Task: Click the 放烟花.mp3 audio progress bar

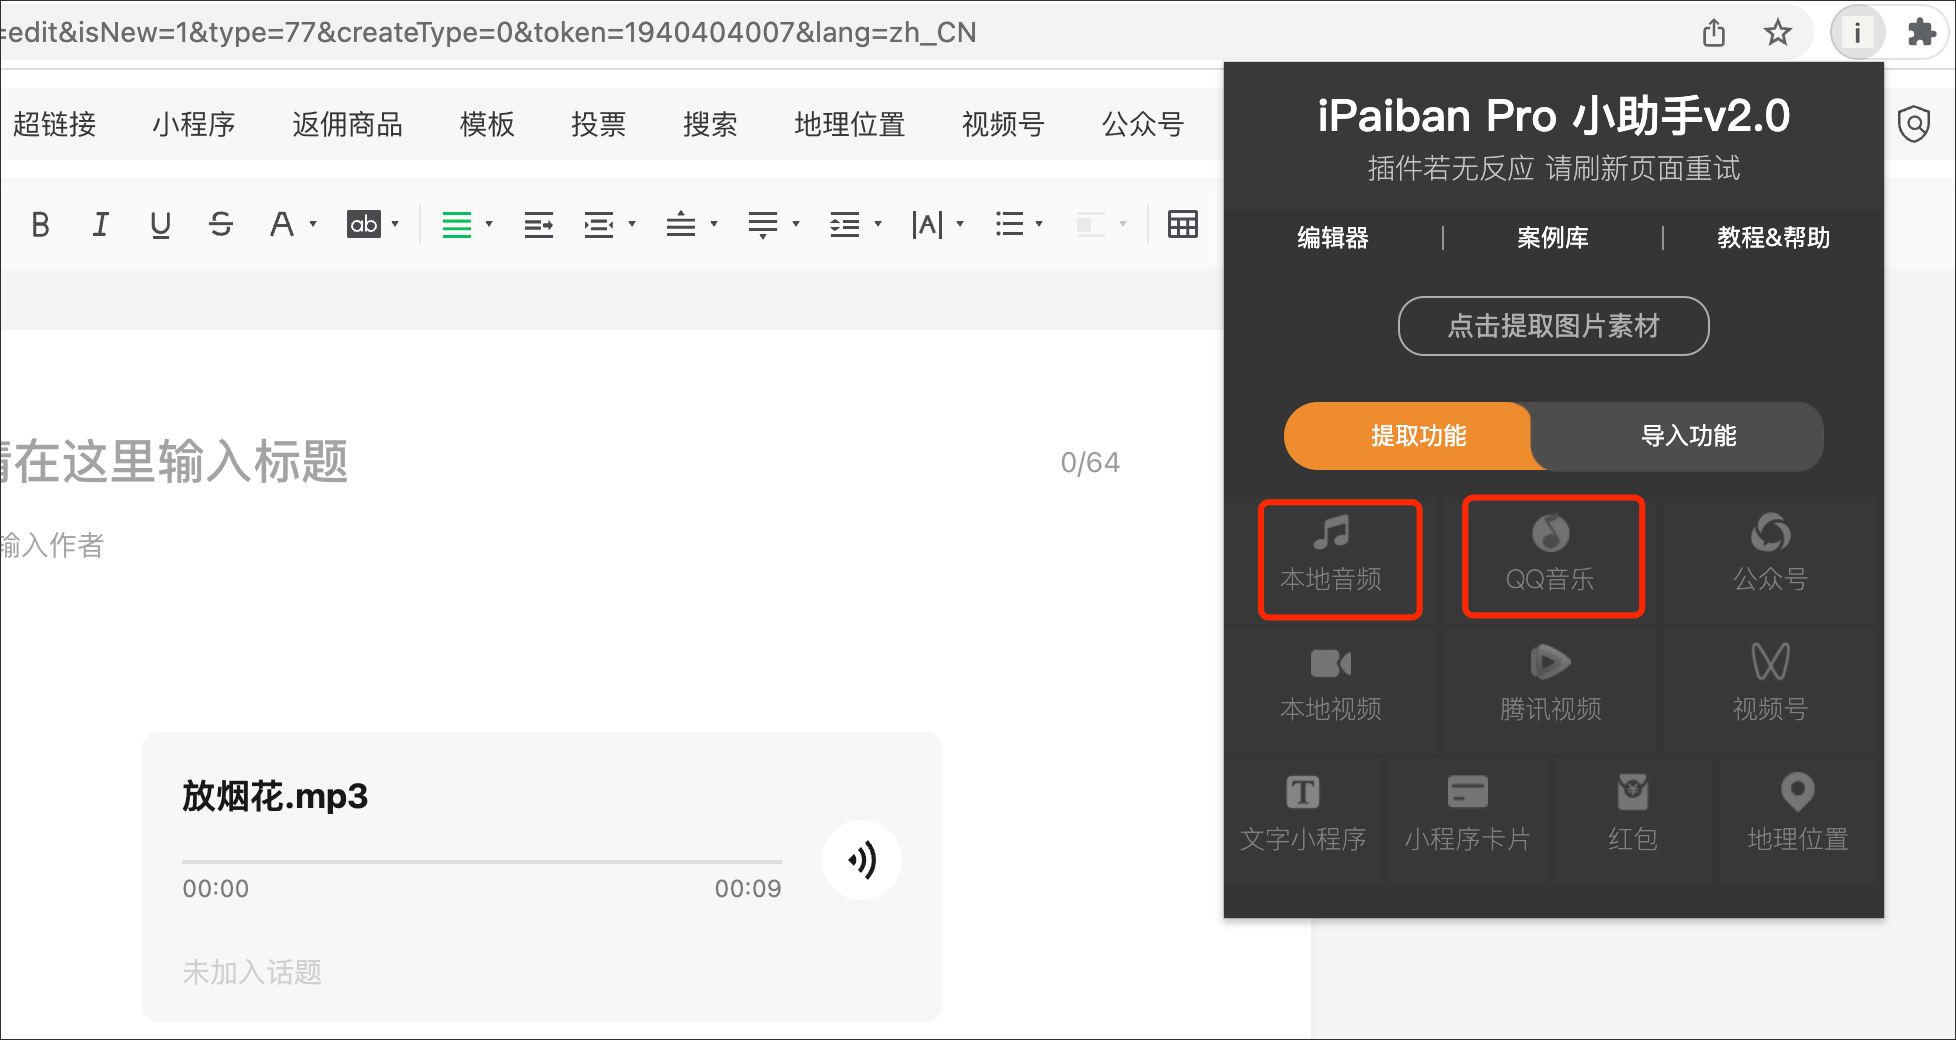Action: (481, 861)
